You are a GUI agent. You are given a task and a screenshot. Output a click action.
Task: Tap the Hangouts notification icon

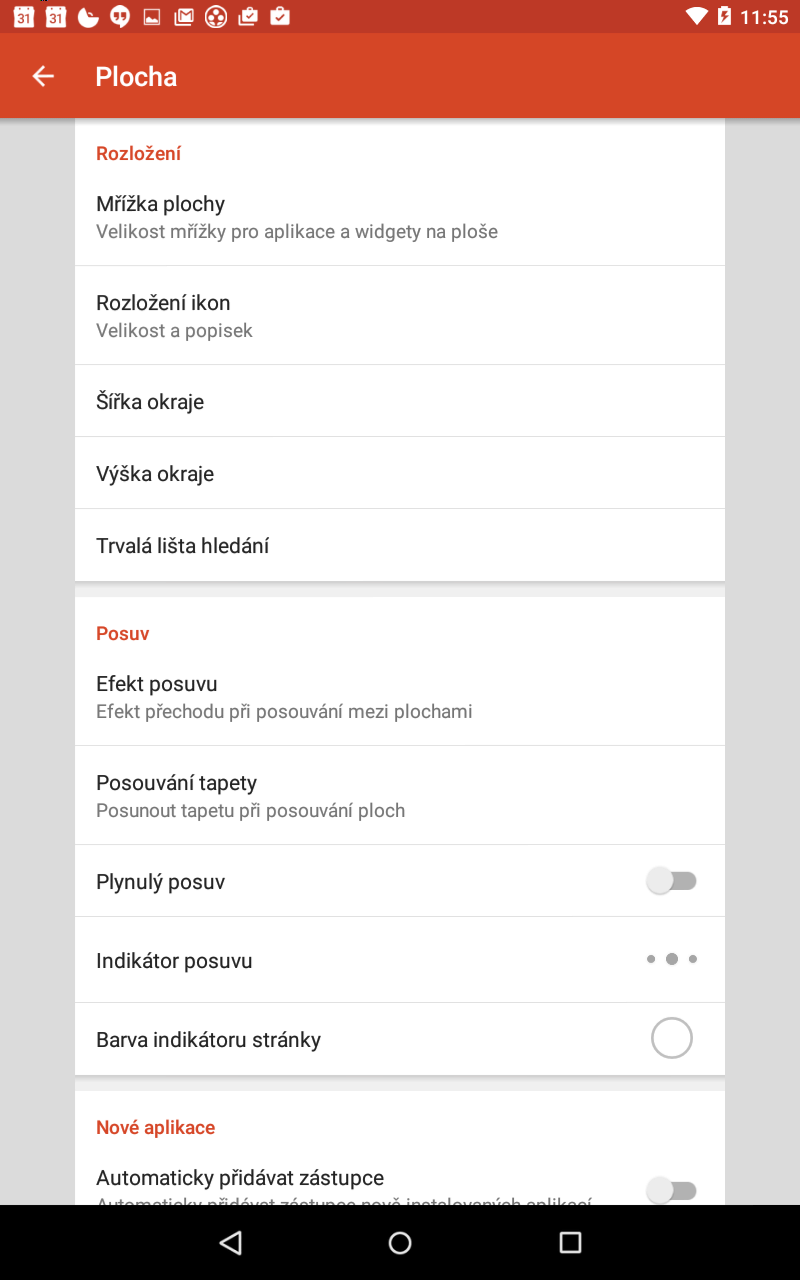120,16
